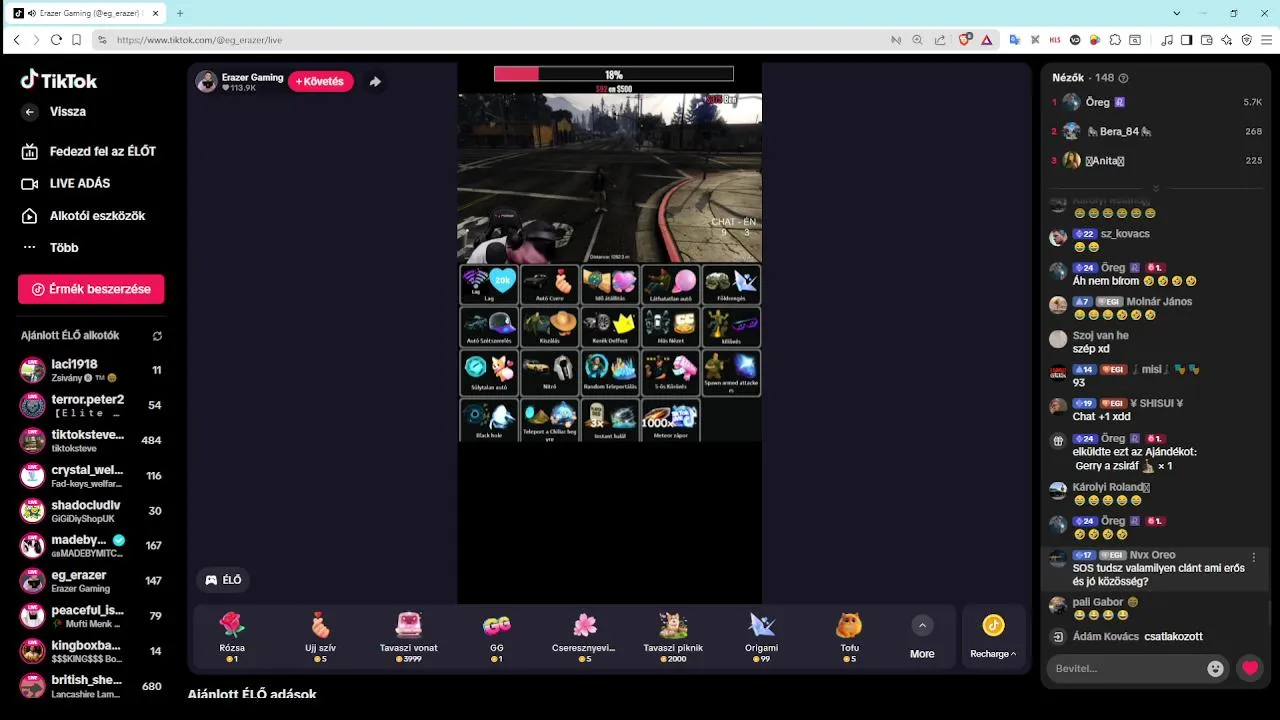Screen dimensions: 1280x720
Task: Send an Ujj szív gift
Action: pos(320,636)
